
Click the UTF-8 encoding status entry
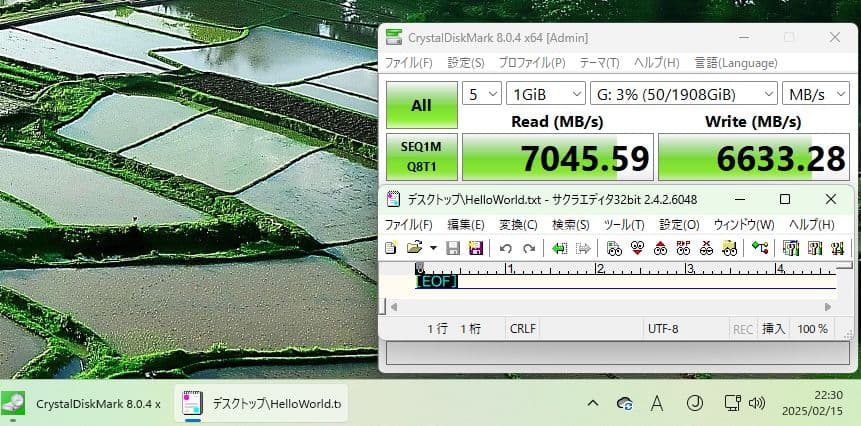(663, 329)
